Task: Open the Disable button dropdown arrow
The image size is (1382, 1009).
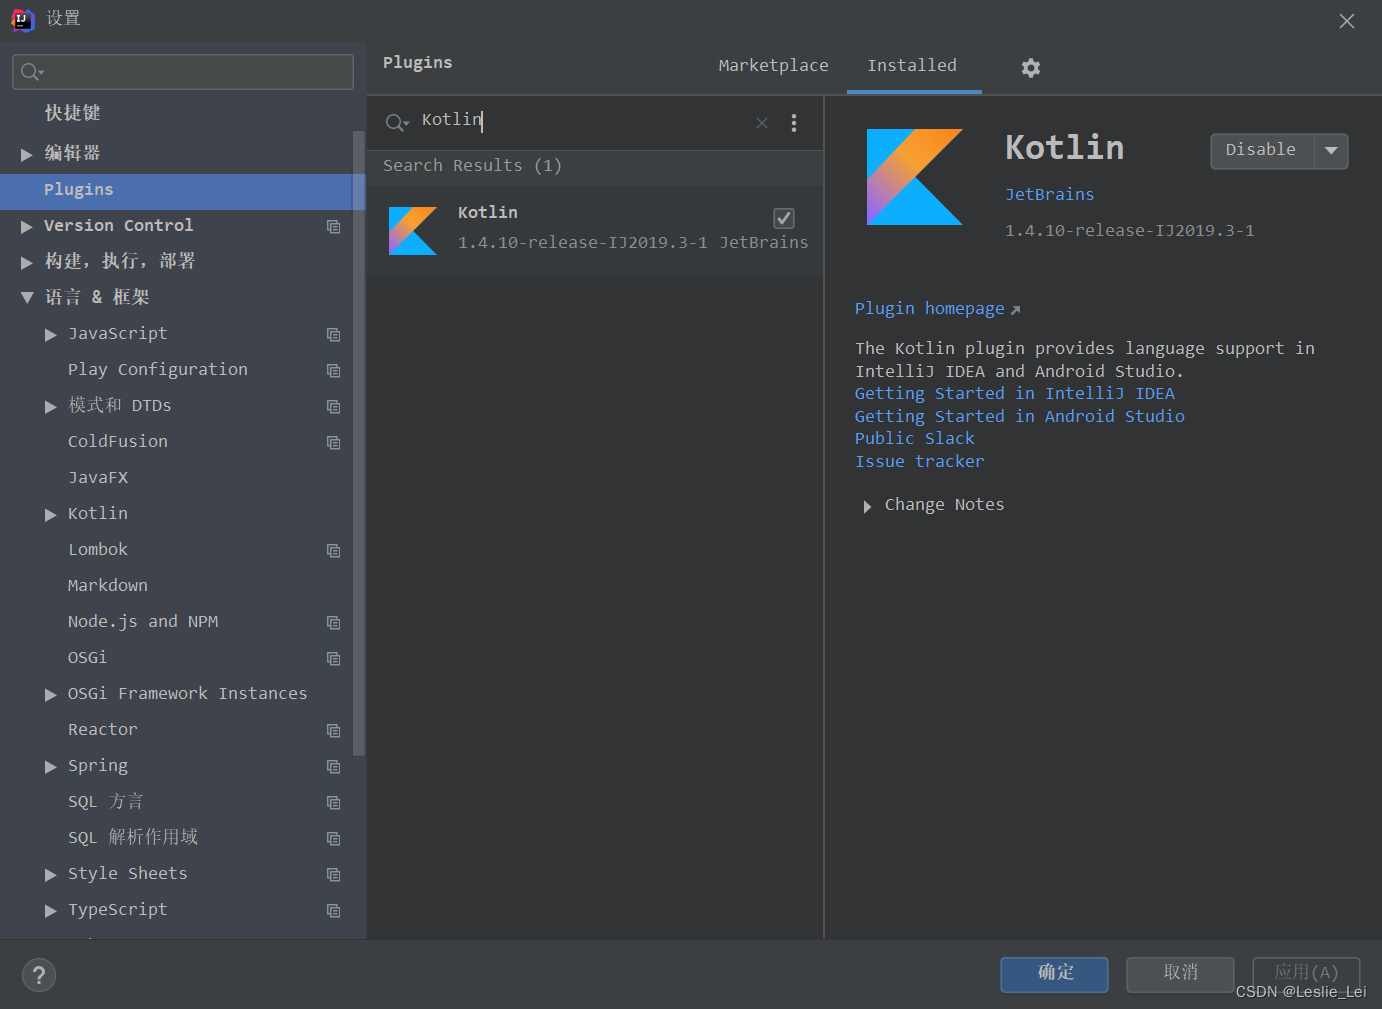Action: click(1331, 151)
